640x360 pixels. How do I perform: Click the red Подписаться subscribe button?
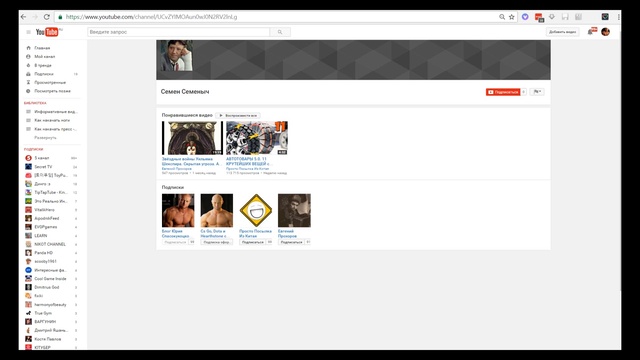pyautogui.click(x=503, y=92)
